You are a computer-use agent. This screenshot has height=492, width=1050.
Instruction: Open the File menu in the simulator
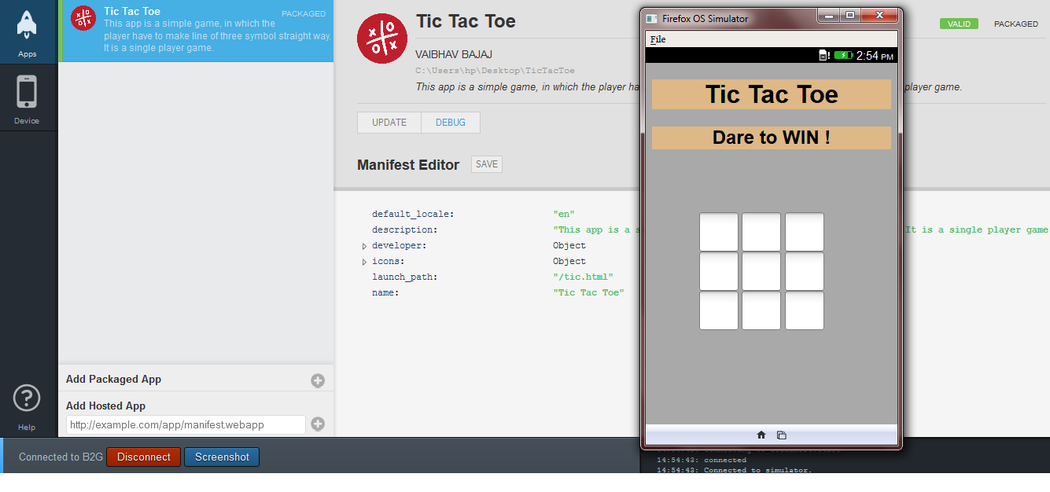pos(657,39)
